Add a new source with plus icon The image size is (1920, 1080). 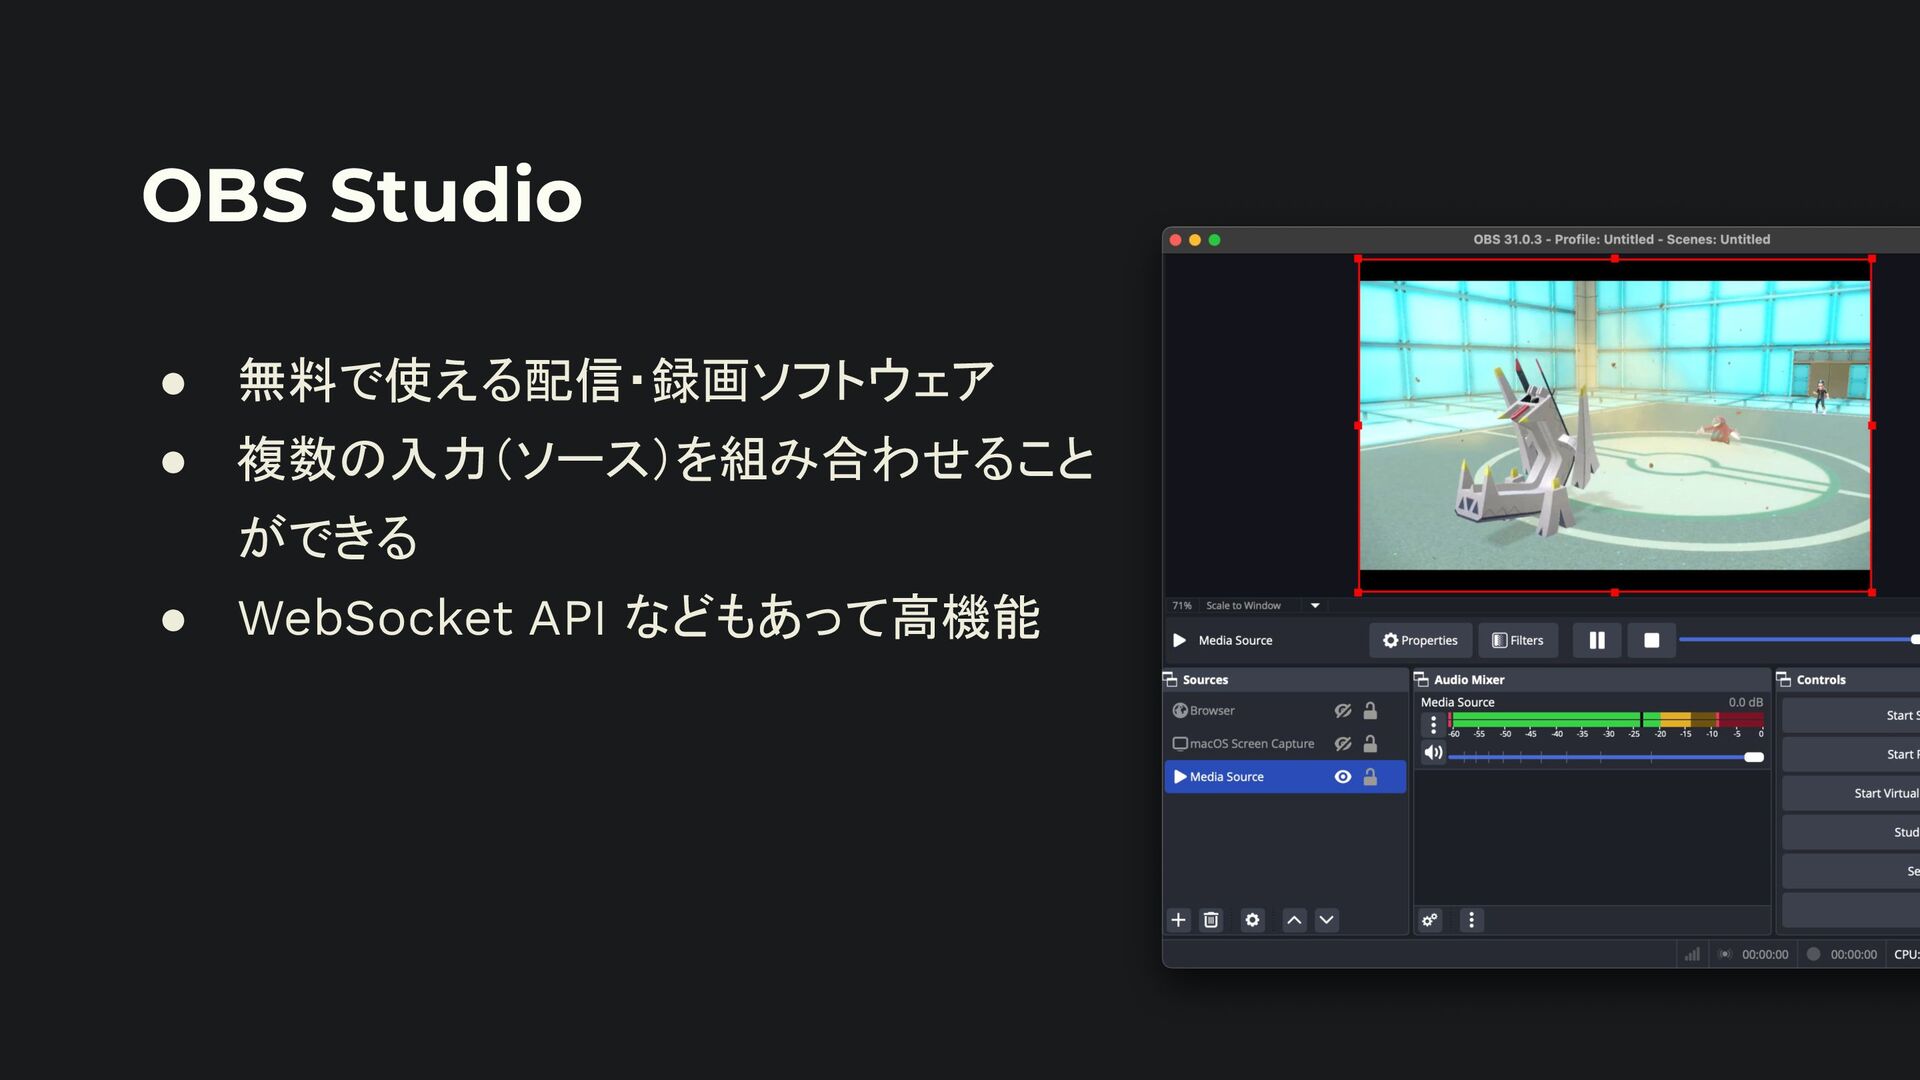click(1178, 920)
